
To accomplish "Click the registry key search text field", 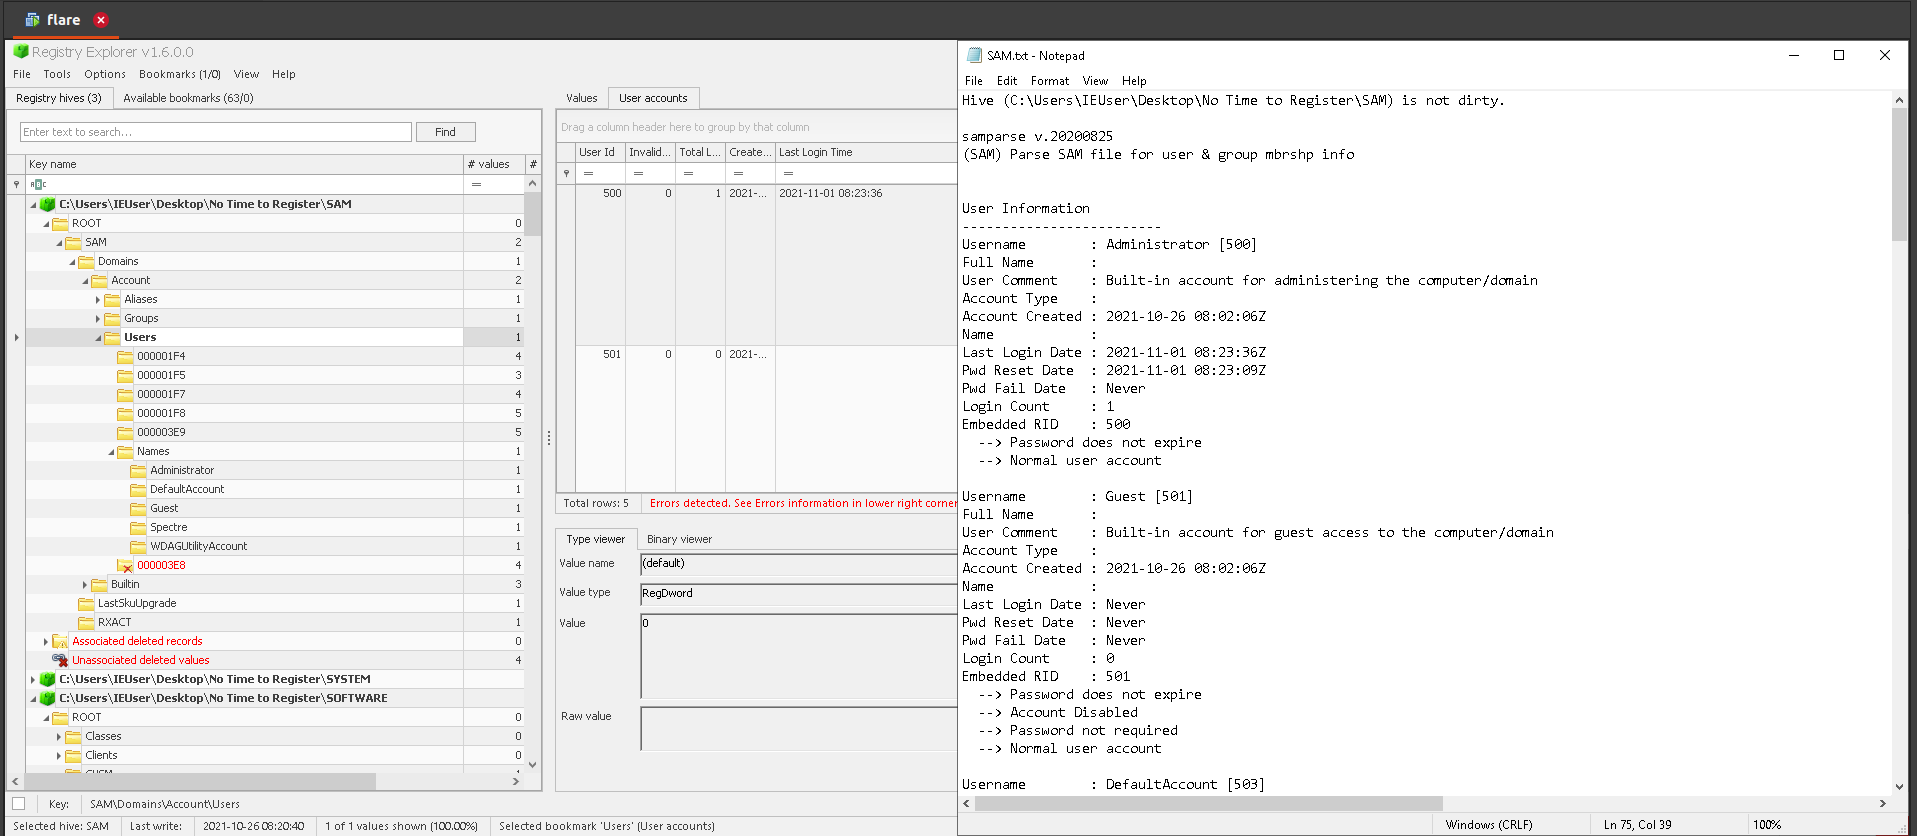I will click(216, 132).
